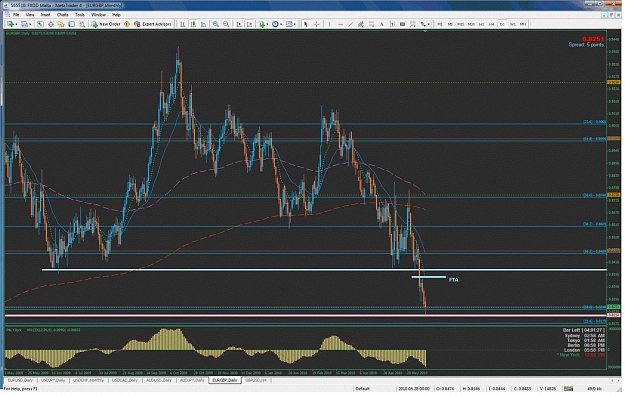Switch timeframe to M15
The image size is (625, 395).
click(x=460, y=24)
